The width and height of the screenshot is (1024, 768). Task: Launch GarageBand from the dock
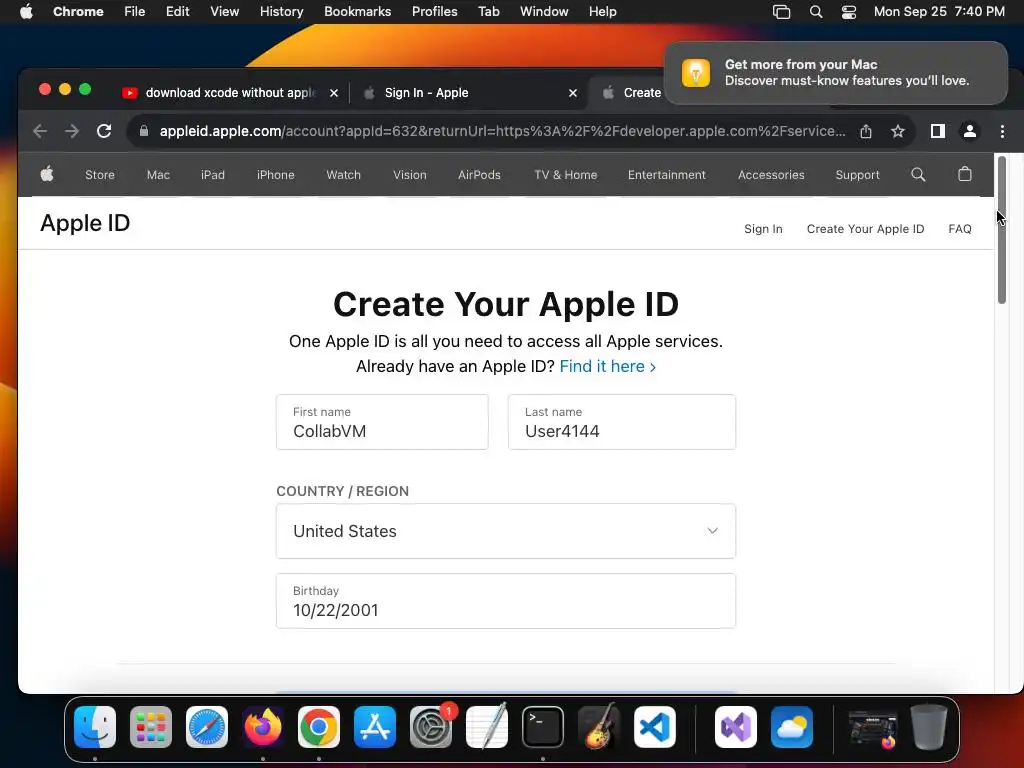pos(599,727)
